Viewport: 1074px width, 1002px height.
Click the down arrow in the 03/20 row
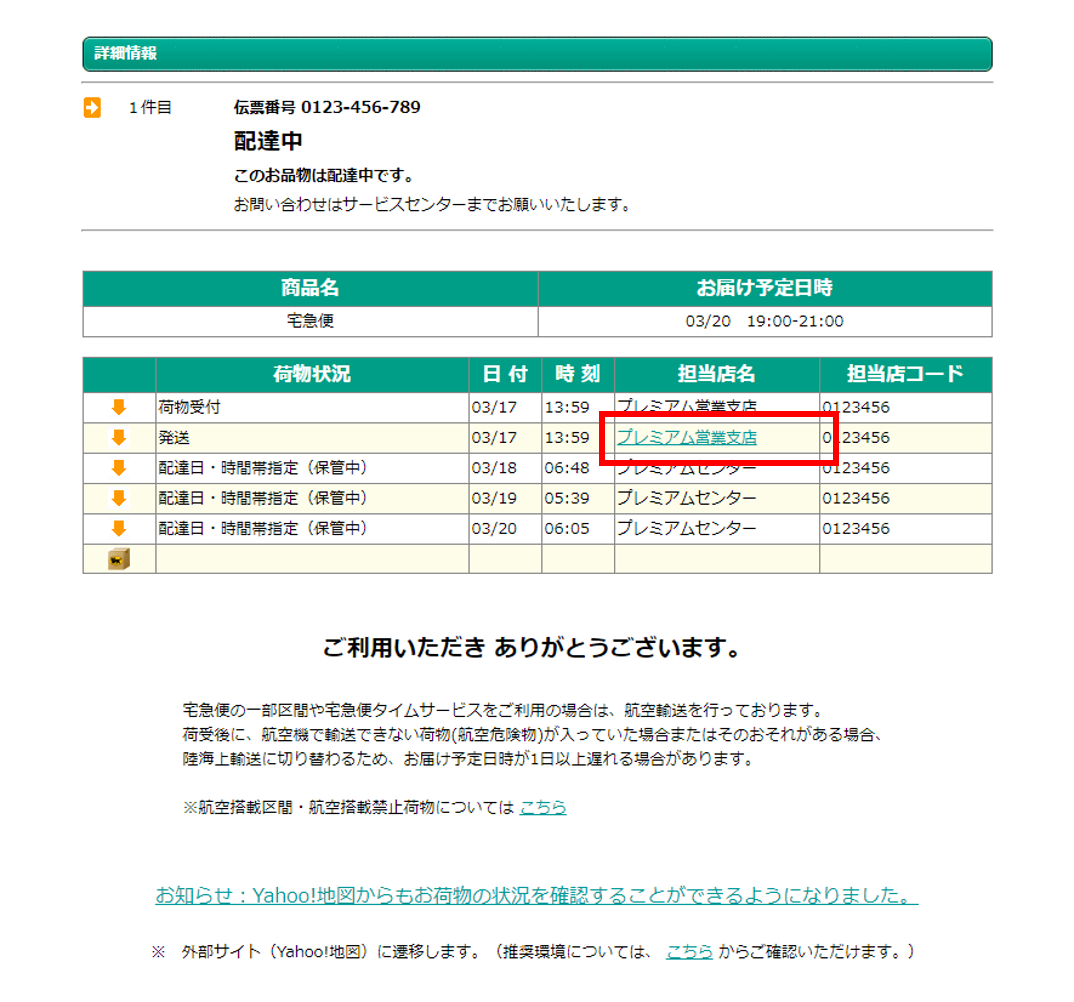pos(119,528)
